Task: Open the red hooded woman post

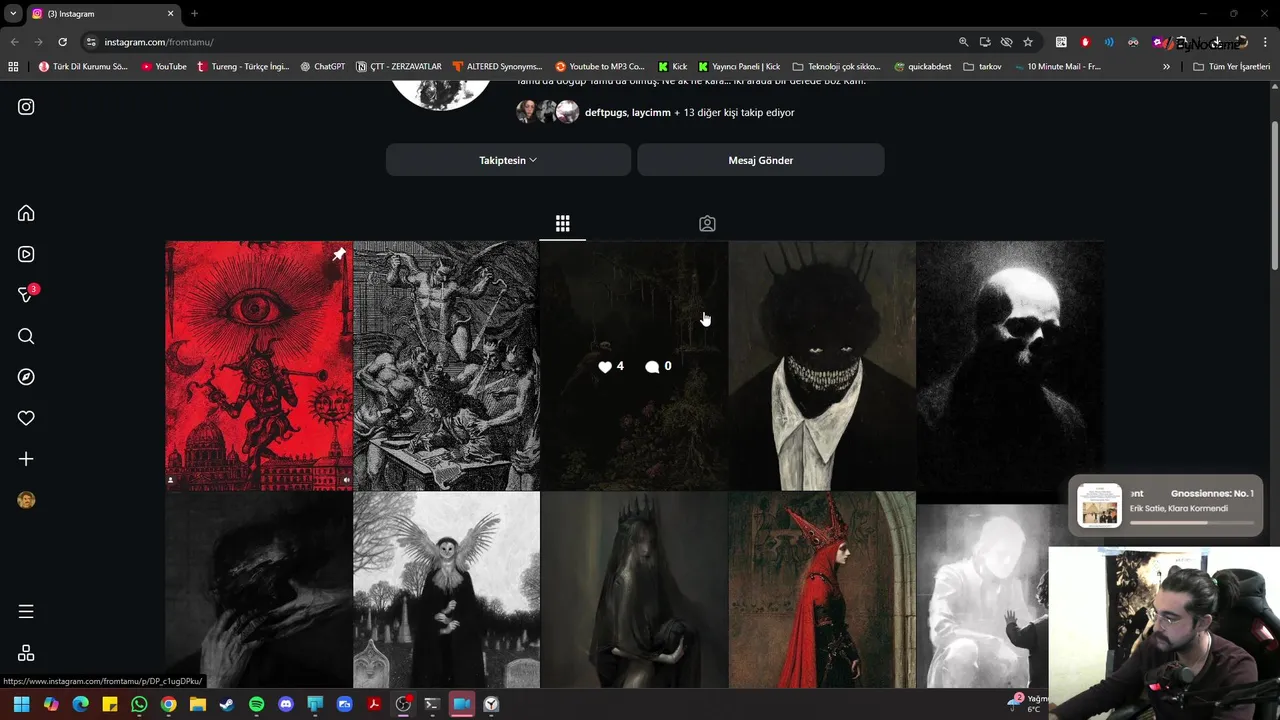Action: point(822,590)
